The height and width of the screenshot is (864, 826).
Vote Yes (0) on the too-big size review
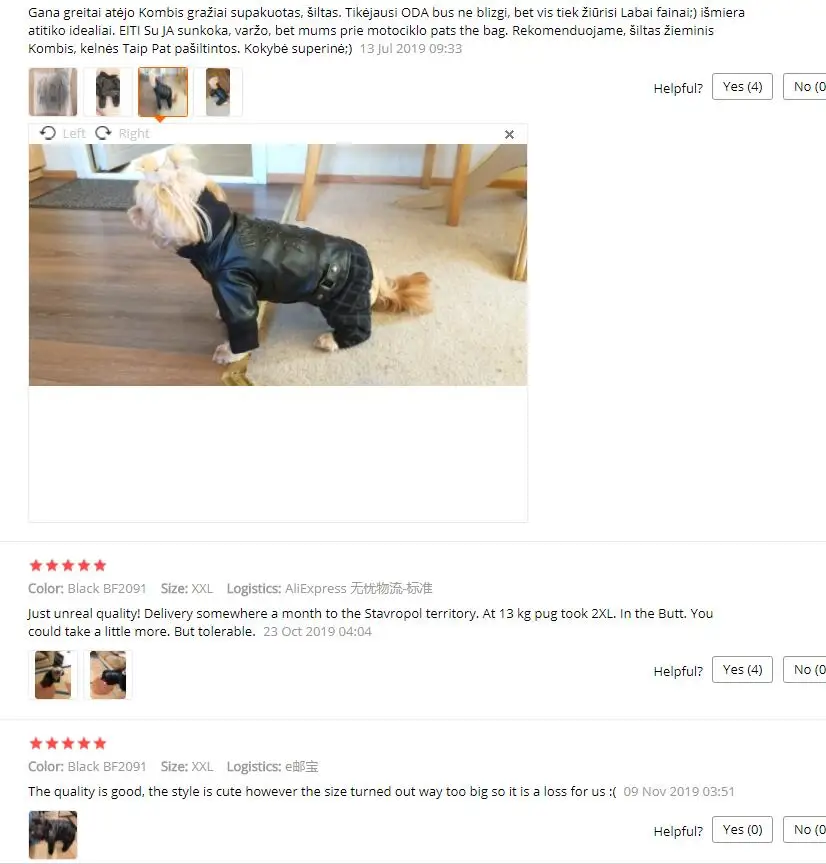tap(742, 829)
